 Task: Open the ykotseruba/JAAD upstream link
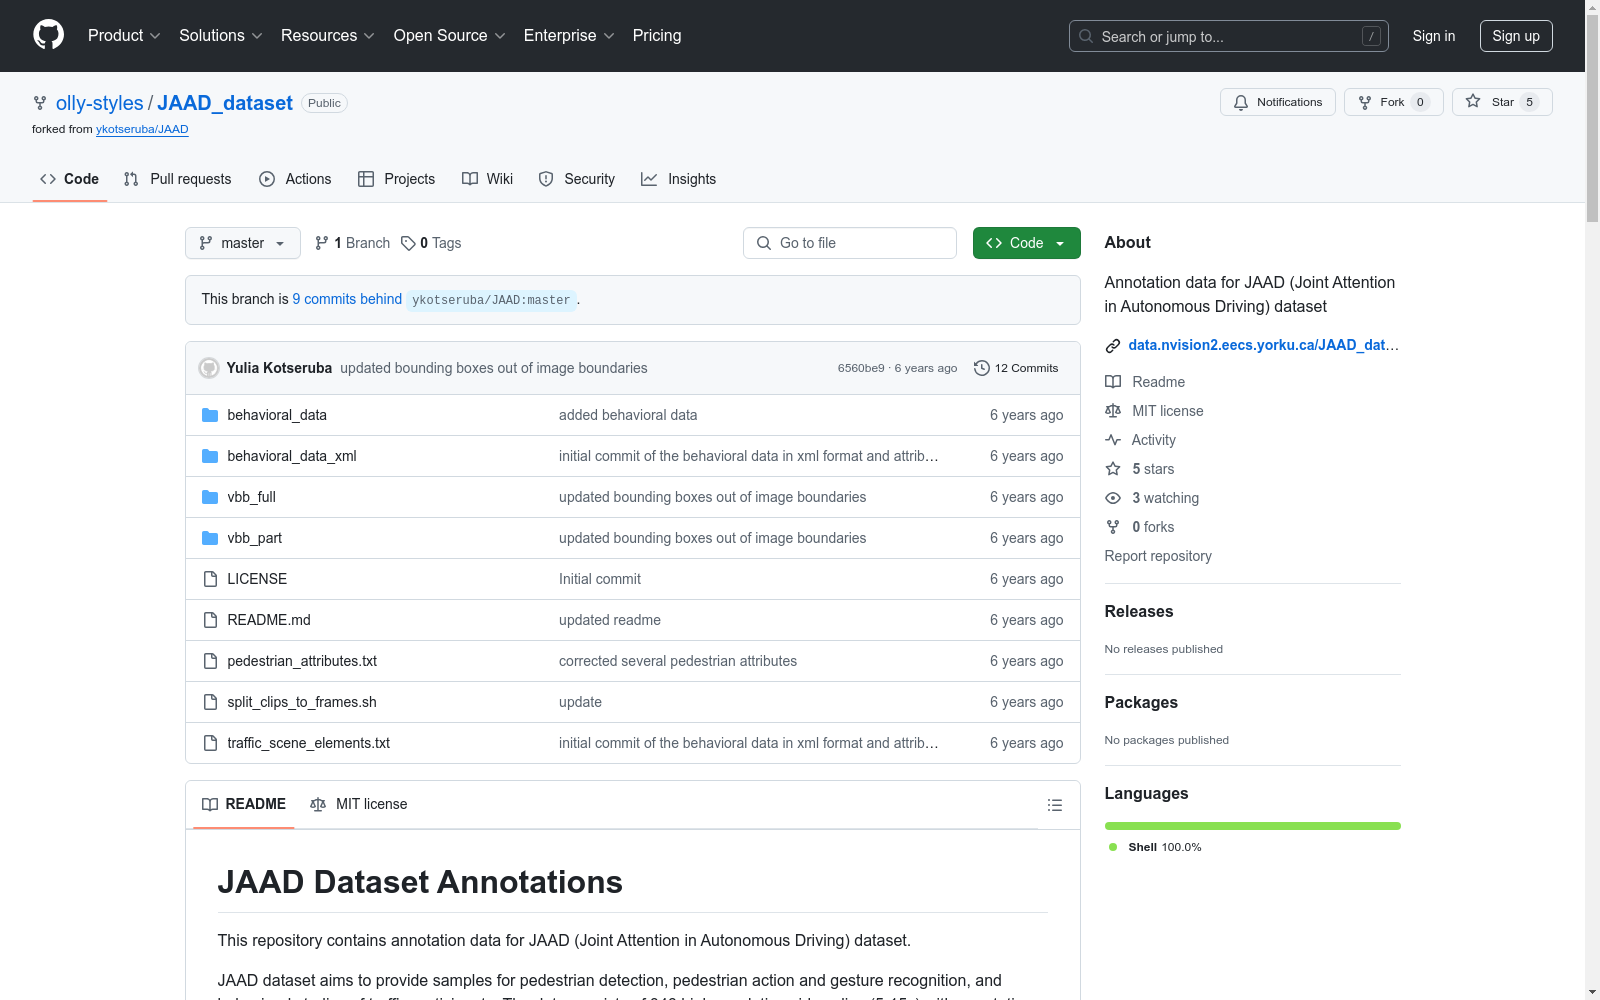coord(142,129)
